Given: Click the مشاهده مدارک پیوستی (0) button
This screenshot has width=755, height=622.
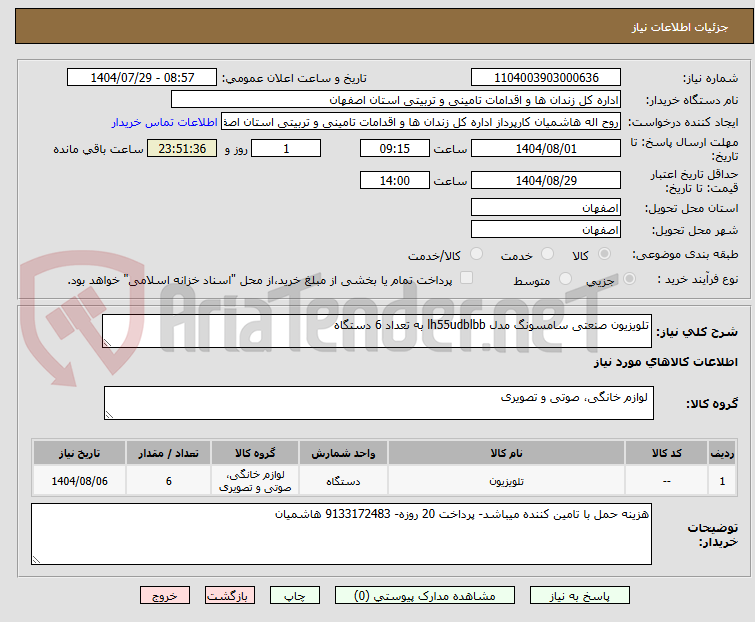Looking at the screenshot, I should [x=425, y=596].
